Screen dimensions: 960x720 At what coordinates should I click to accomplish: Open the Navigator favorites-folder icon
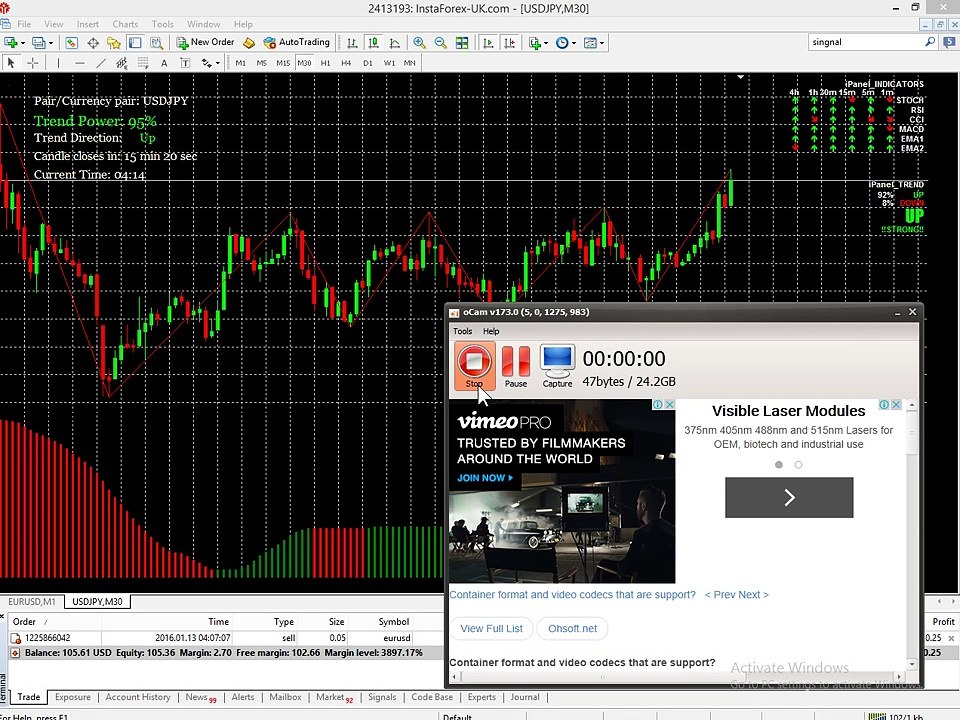(x=114, y=42)
